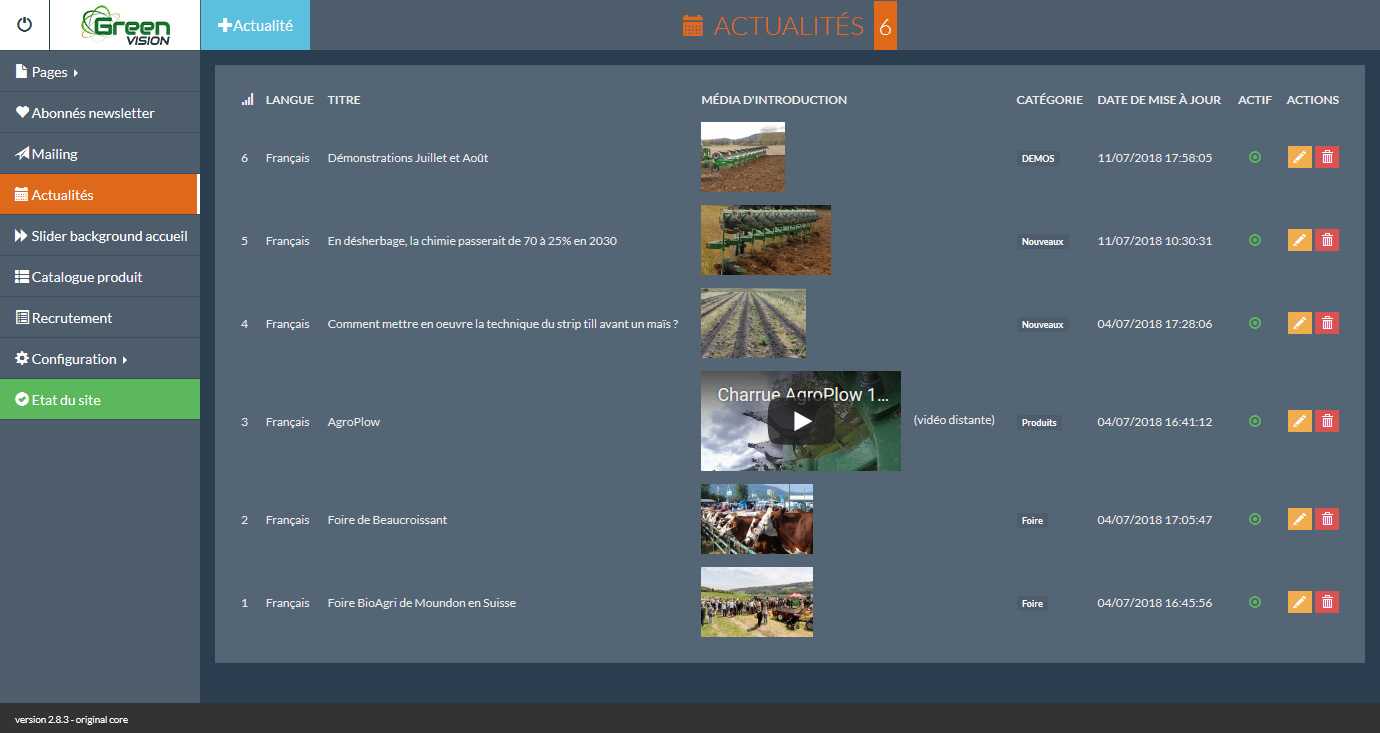Screen dimensions: 1380x733
Task: Edit the Foire de Beaucroissant article
Action: click(x=1299, y=519)
